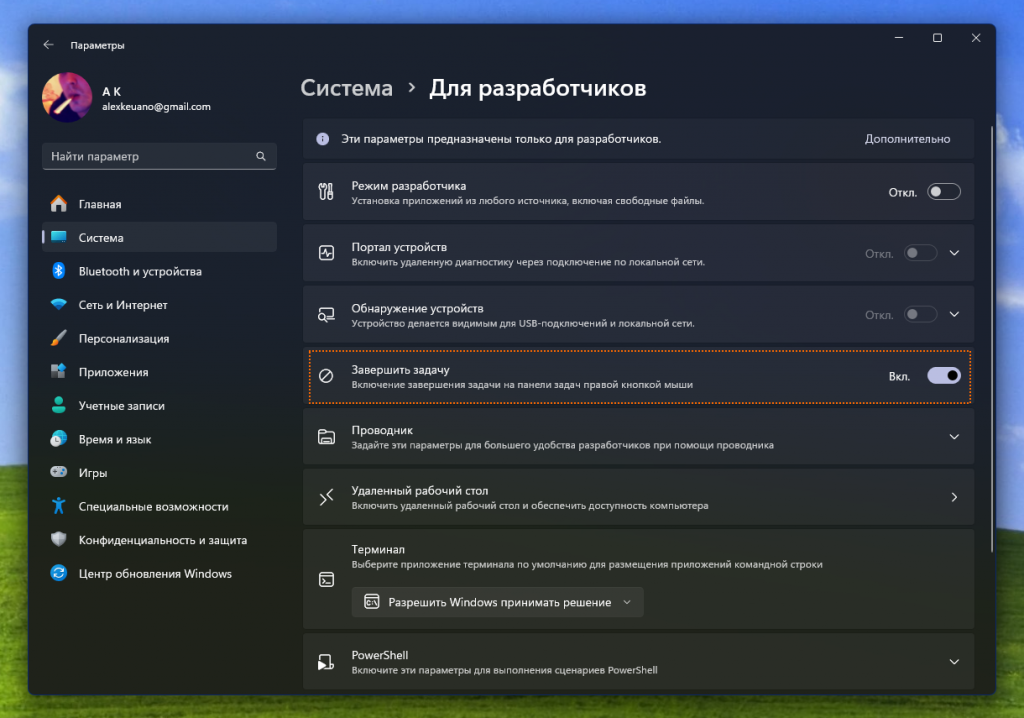Maximize the Параметры window
Image resolution: width=1024 pixels, height=718 pixels.
point(937,38)
